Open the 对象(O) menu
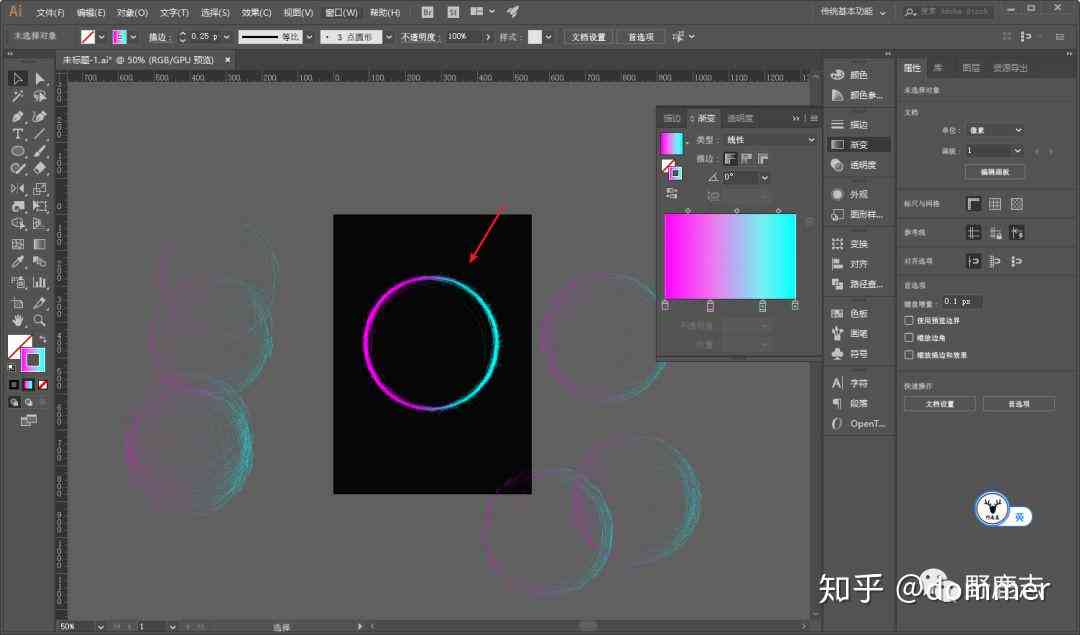Screen dimensions: 1080x635 tap(132, 12)
